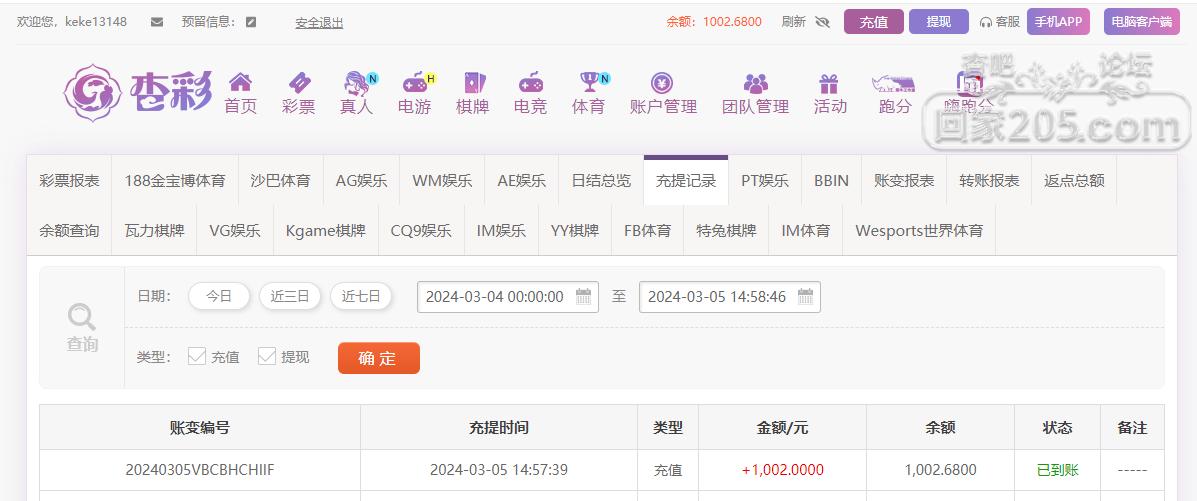Click start date field 2024-03-04 00:00:00
Screen dimensions: 1197x501
(508, 297)
